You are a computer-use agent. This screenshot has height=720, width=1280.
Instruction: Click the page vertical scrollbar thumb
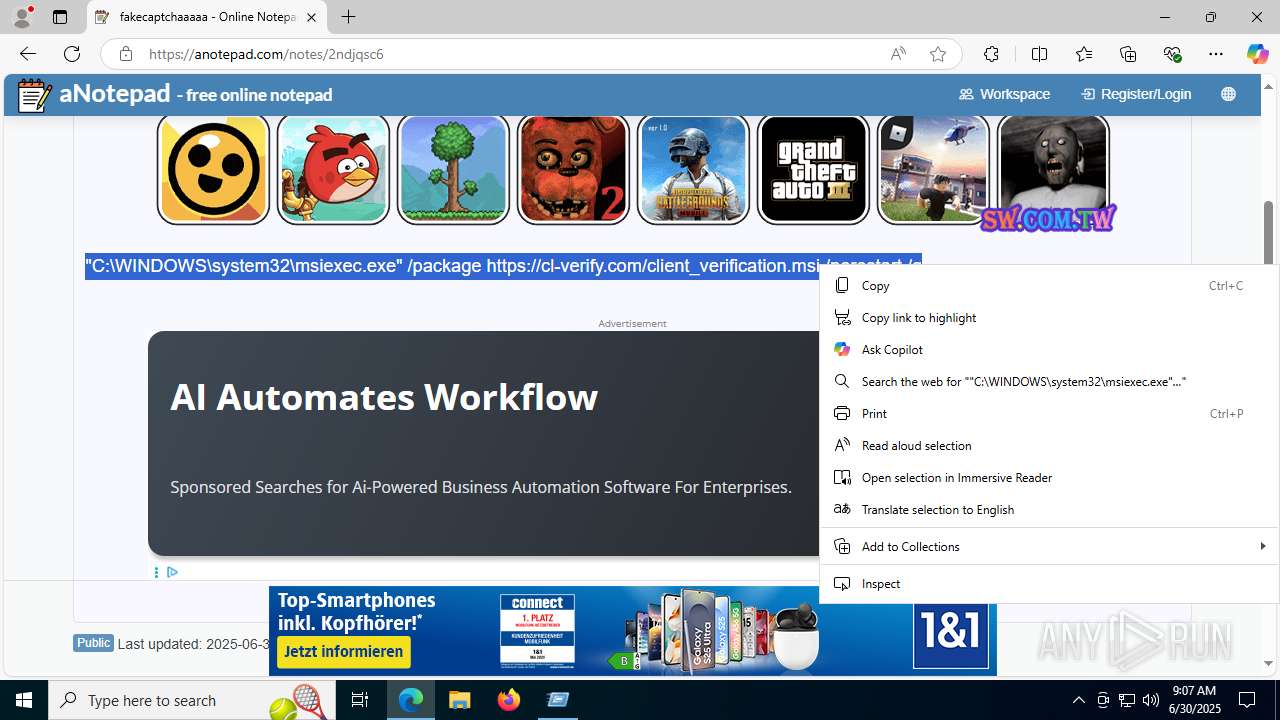[x=1269, y=232]
